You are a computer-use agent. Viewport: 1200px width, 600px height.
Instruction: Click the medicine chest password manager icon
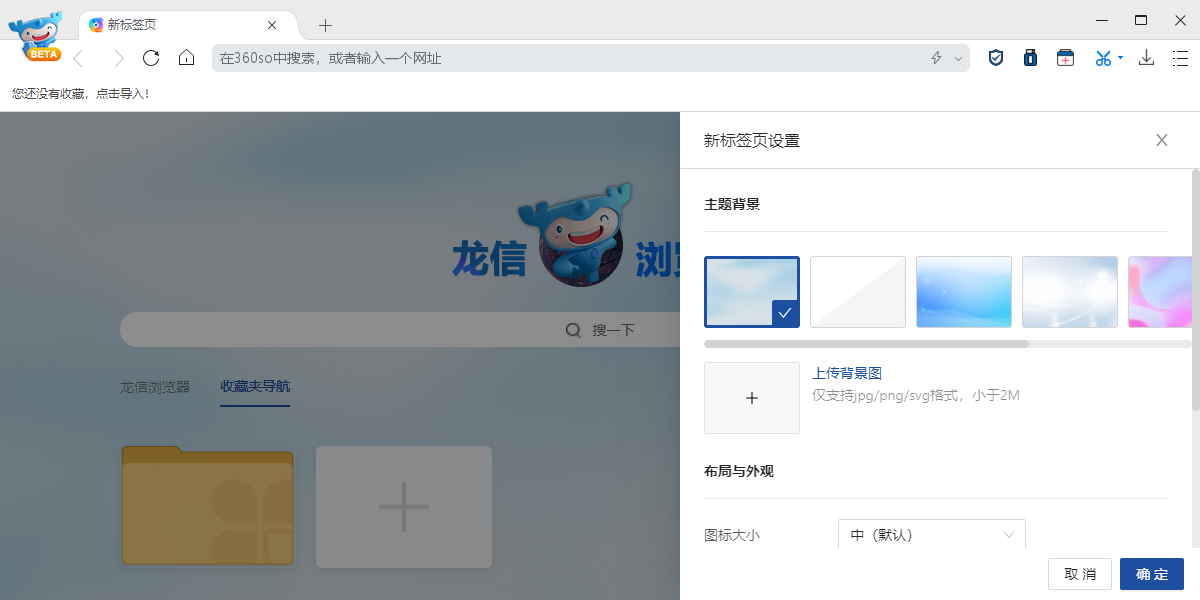pyautogui.click(x=1030, y=58)
